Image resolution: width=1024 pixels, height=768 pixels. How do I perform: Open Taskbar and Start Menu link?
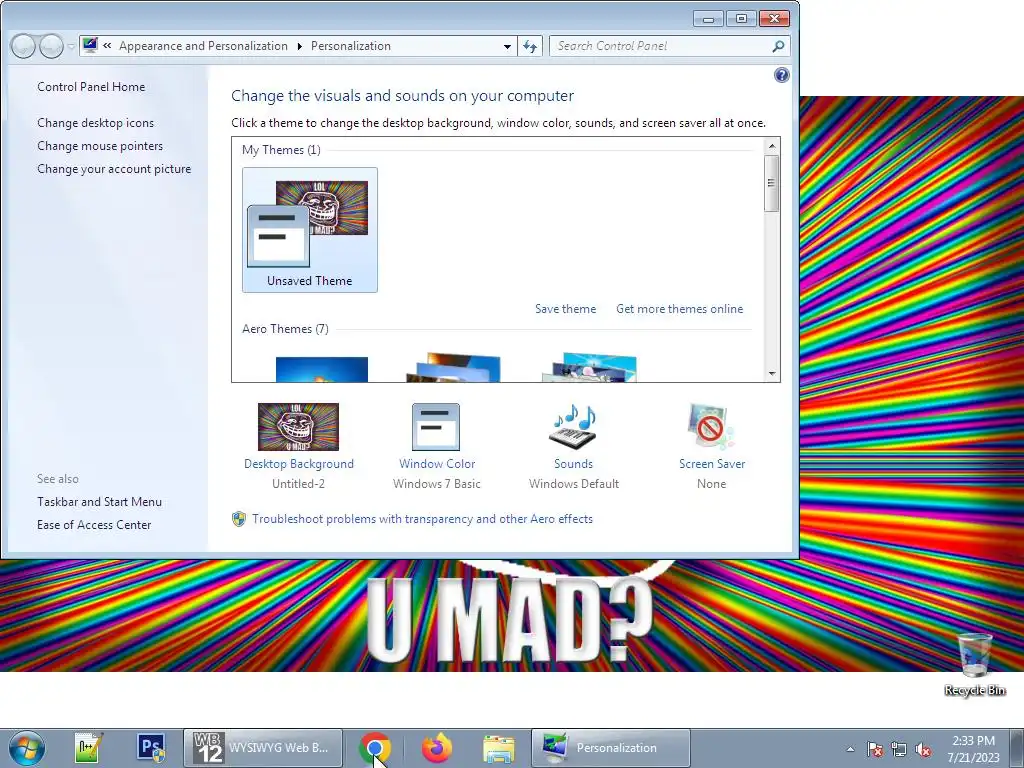99,502
